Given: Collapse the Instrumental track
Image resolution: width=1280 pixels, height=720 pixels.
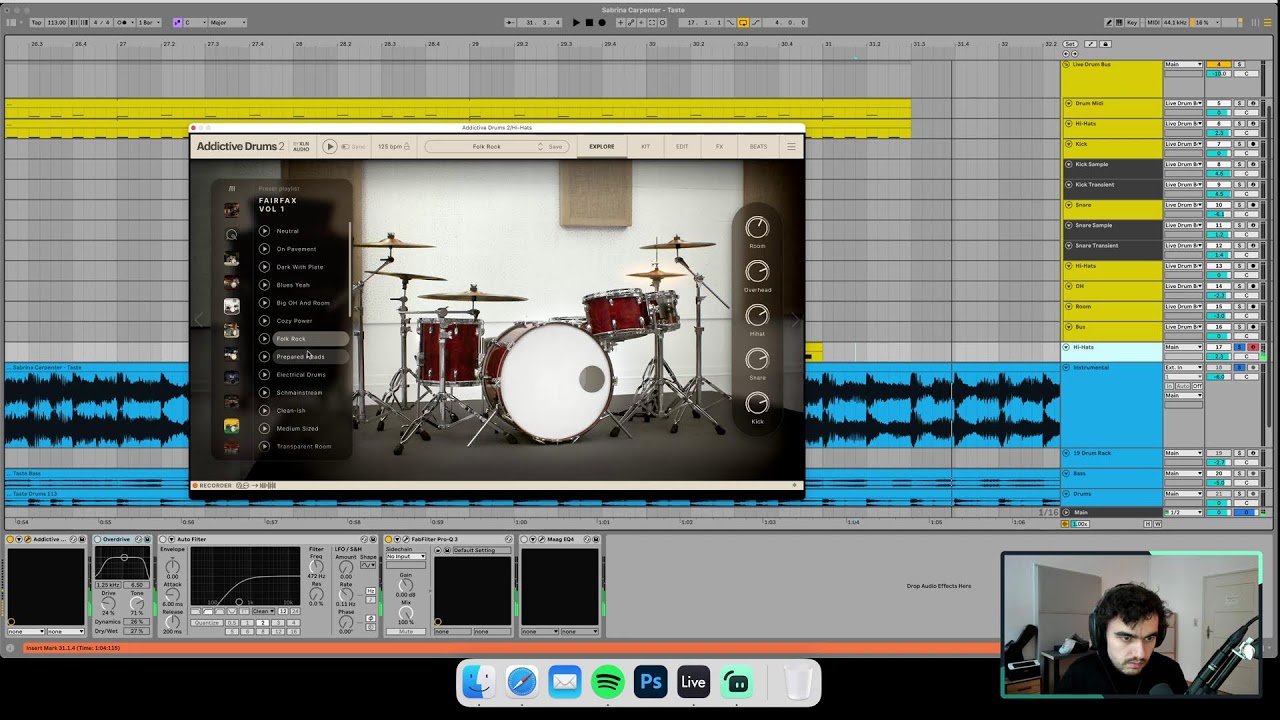Looking at the screenshot, I should coord(1066,368).
